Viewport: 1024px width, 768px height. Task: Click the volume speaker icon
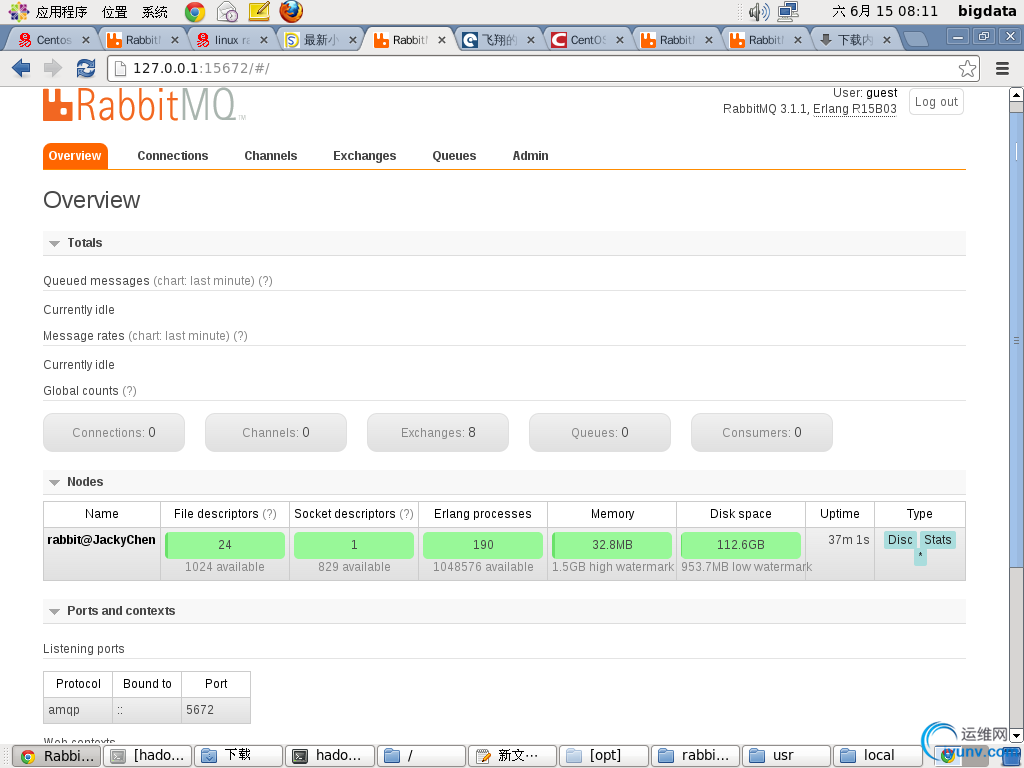pos(759,11)
